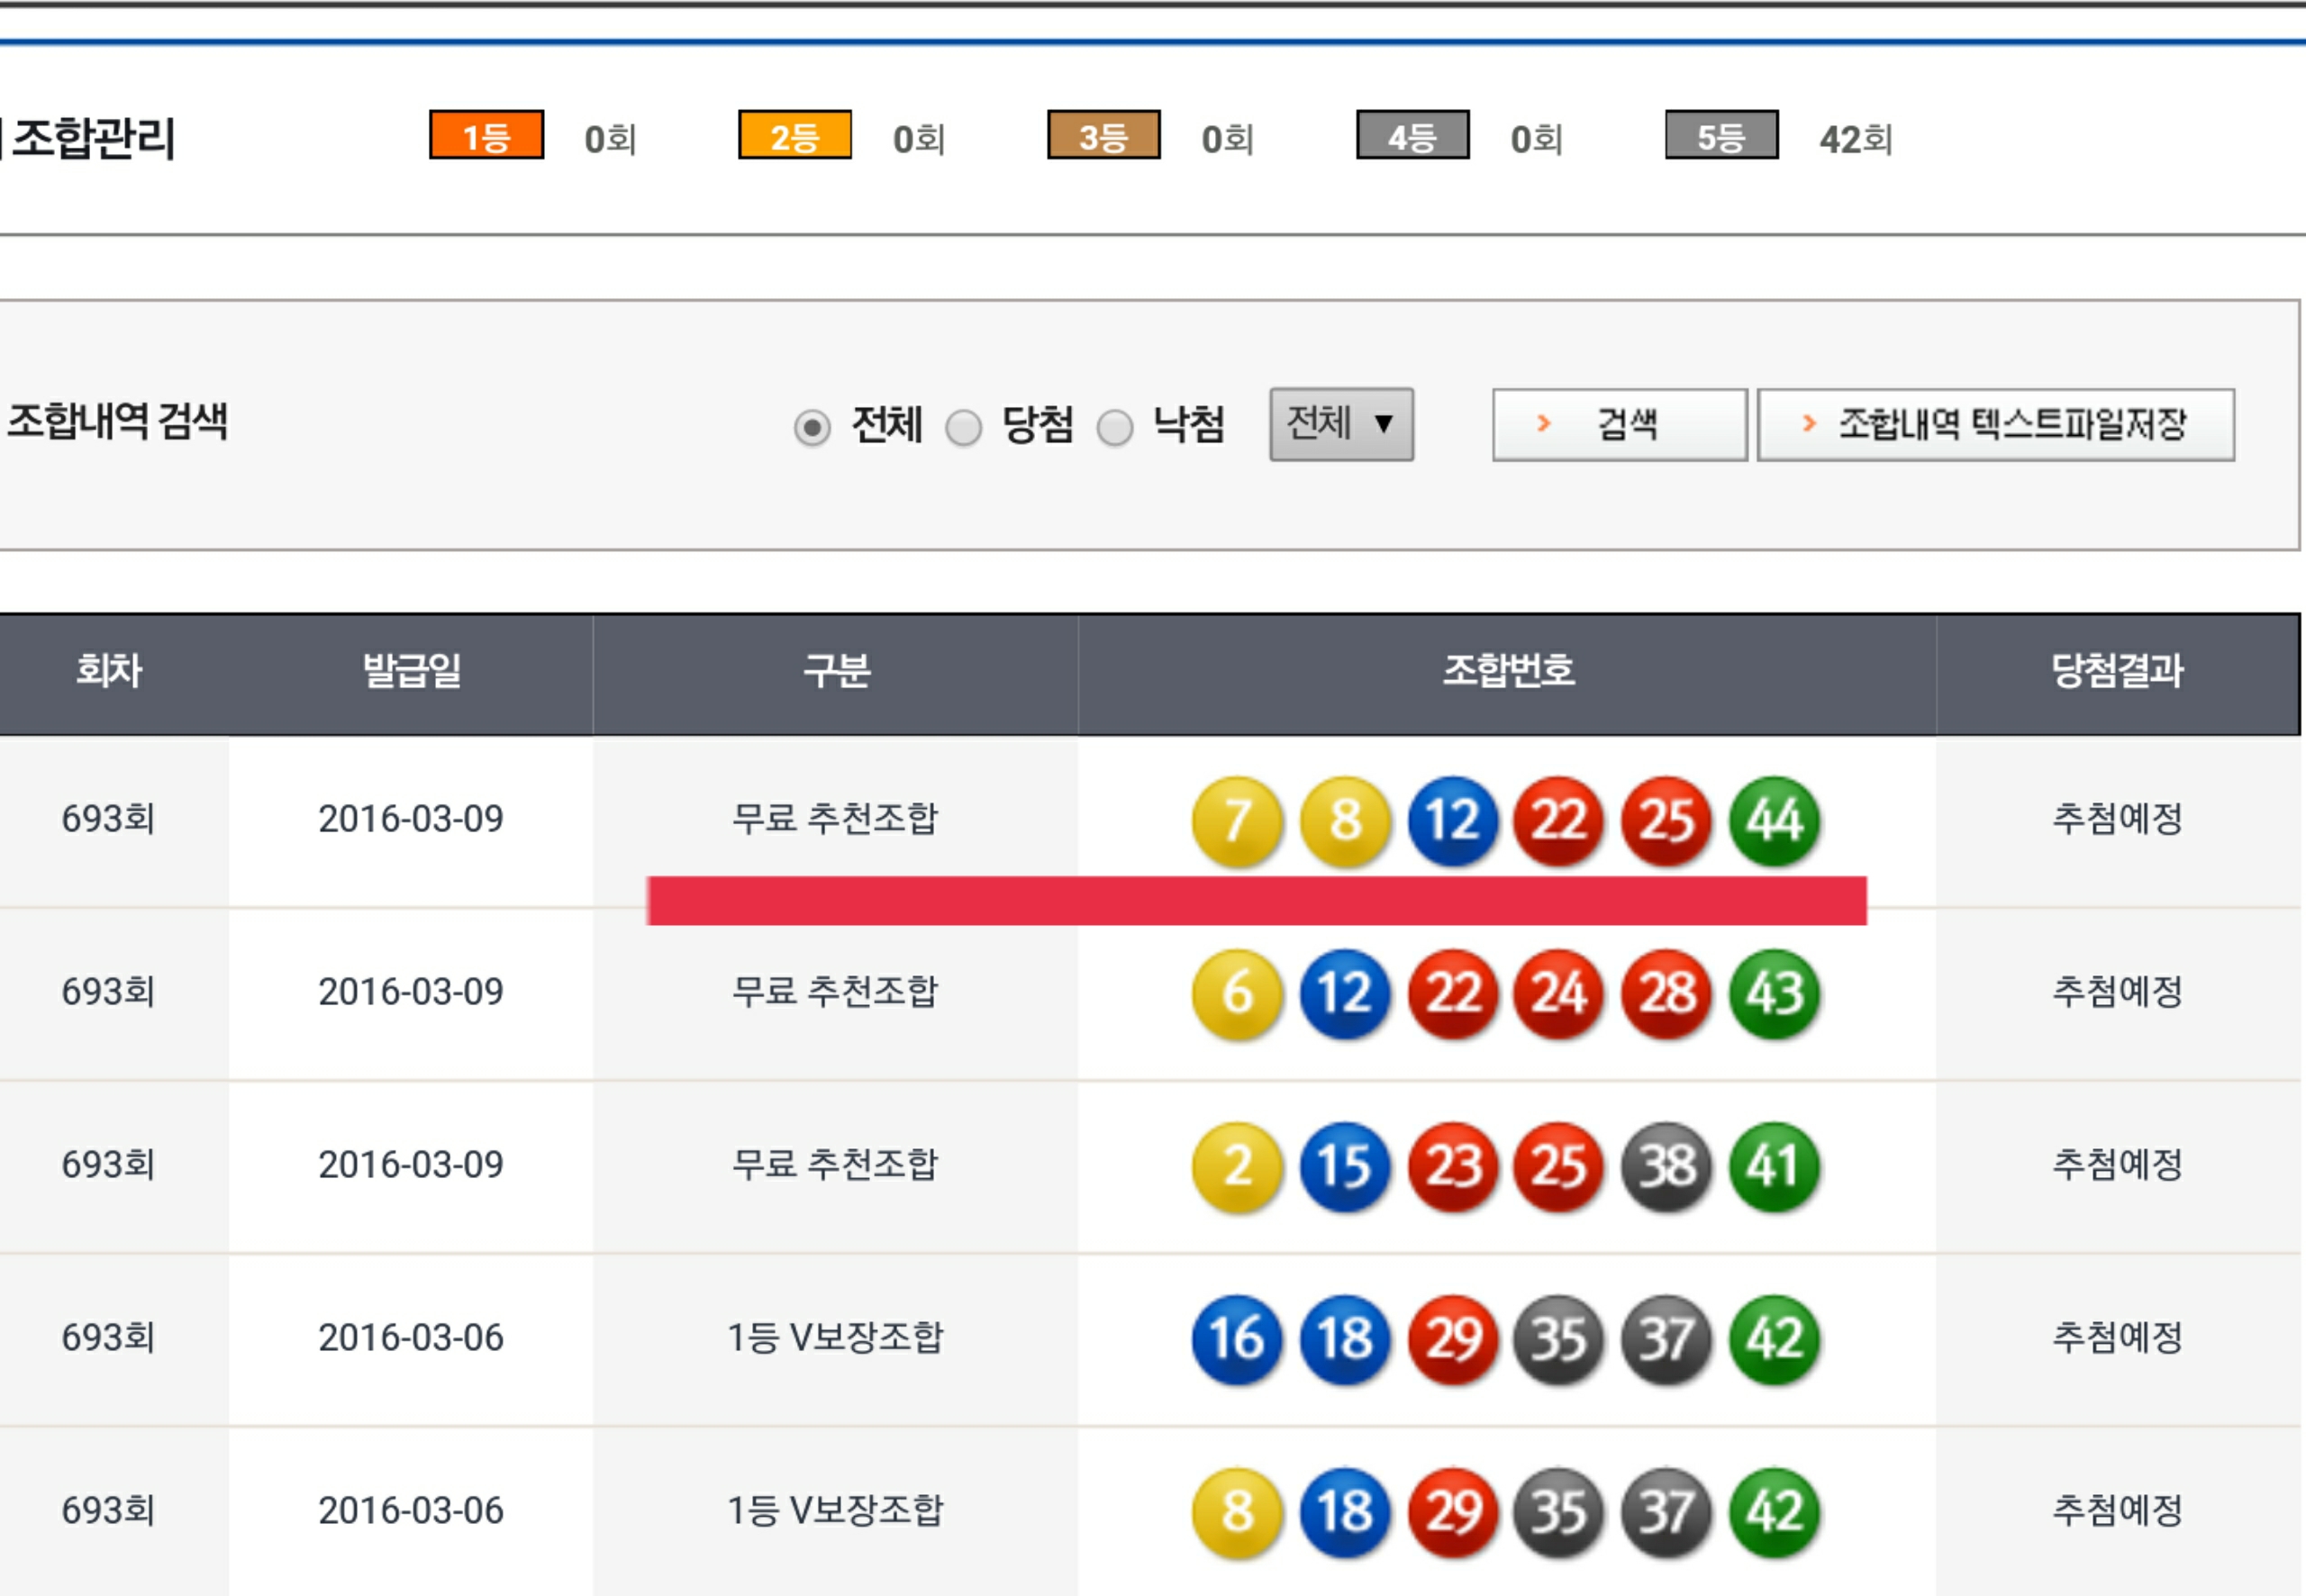The image size is (2306, 1596).
Task: Click the 발급일 column header
Action: [411, 670]
